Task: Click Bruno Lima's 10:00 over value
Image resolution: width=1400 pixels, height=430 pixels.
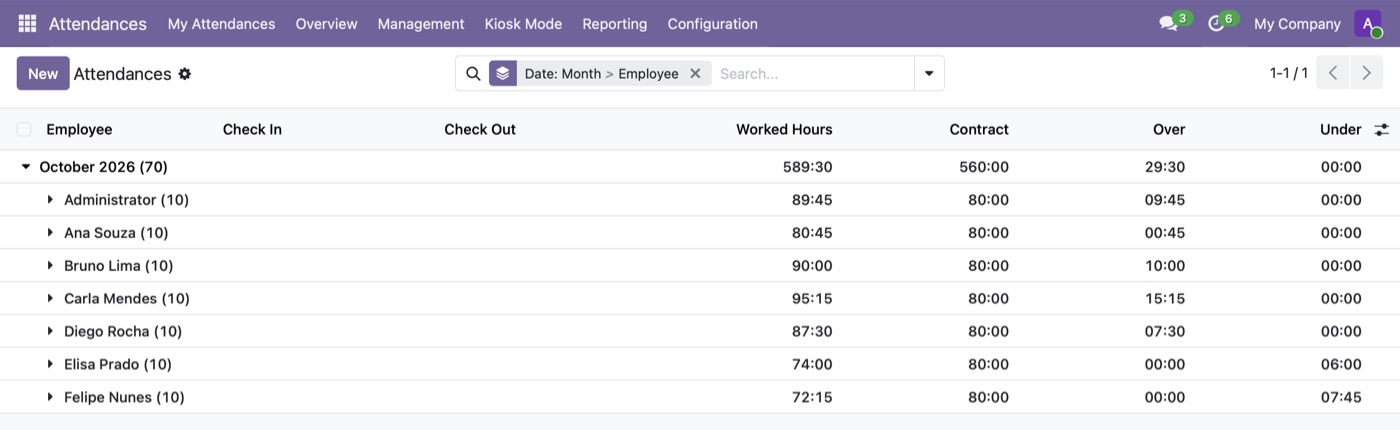Action: click(x=1165, y=266)
